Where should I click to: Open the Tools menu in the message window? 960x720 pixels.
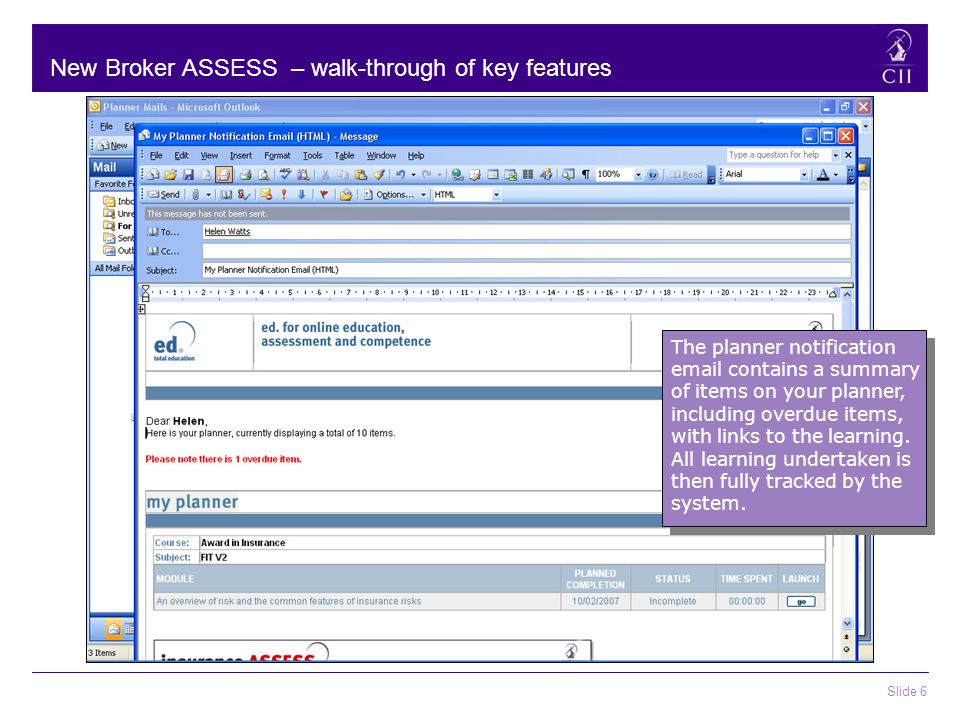pyautogui.click(x=312, y=156)
